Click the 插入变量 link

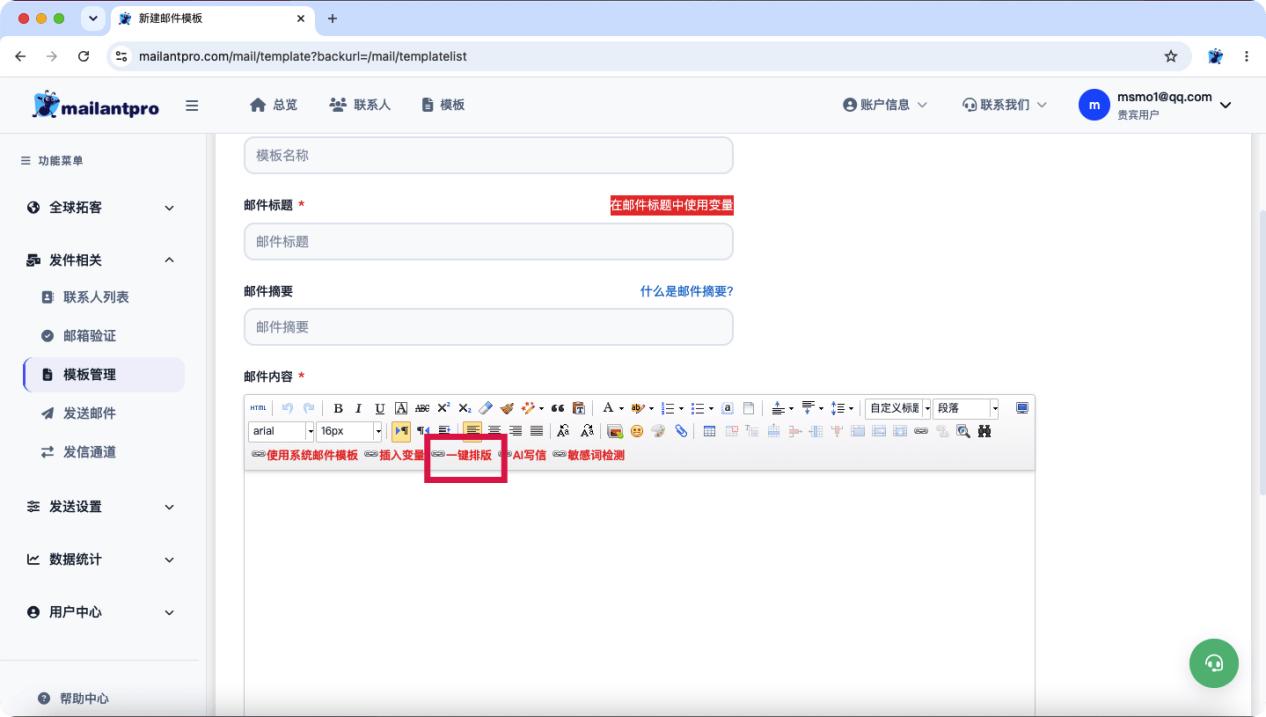[395, 455]
